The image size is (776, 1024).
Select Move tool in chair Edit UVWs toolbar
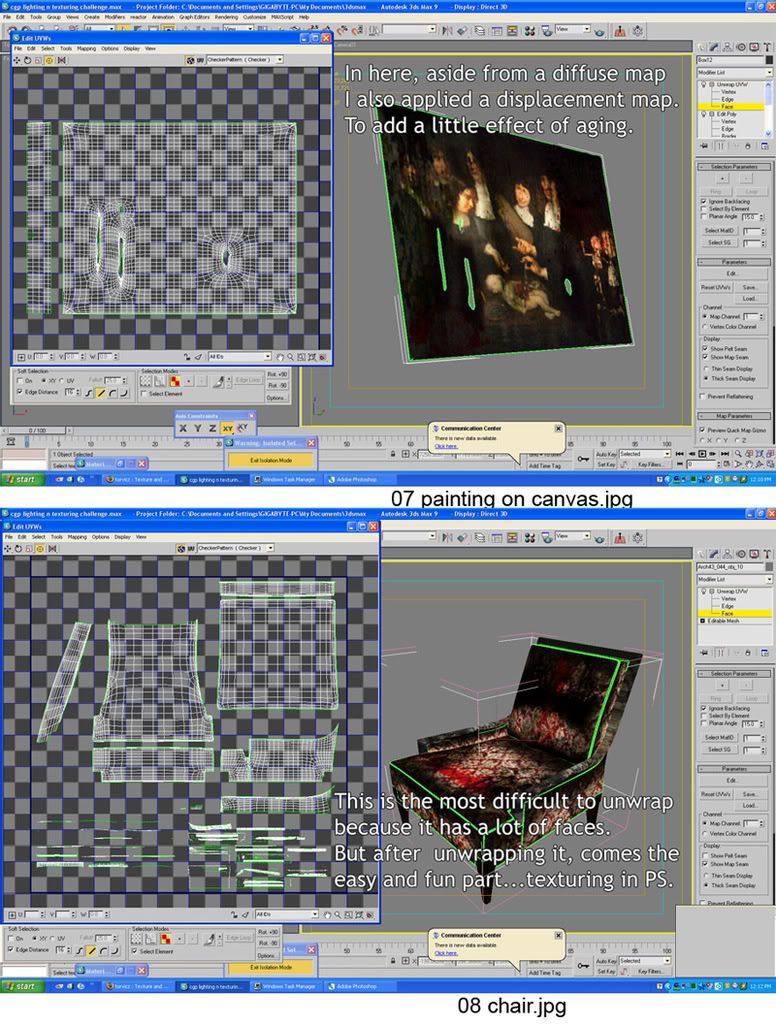pyautogui.click(x=8, y=549)
